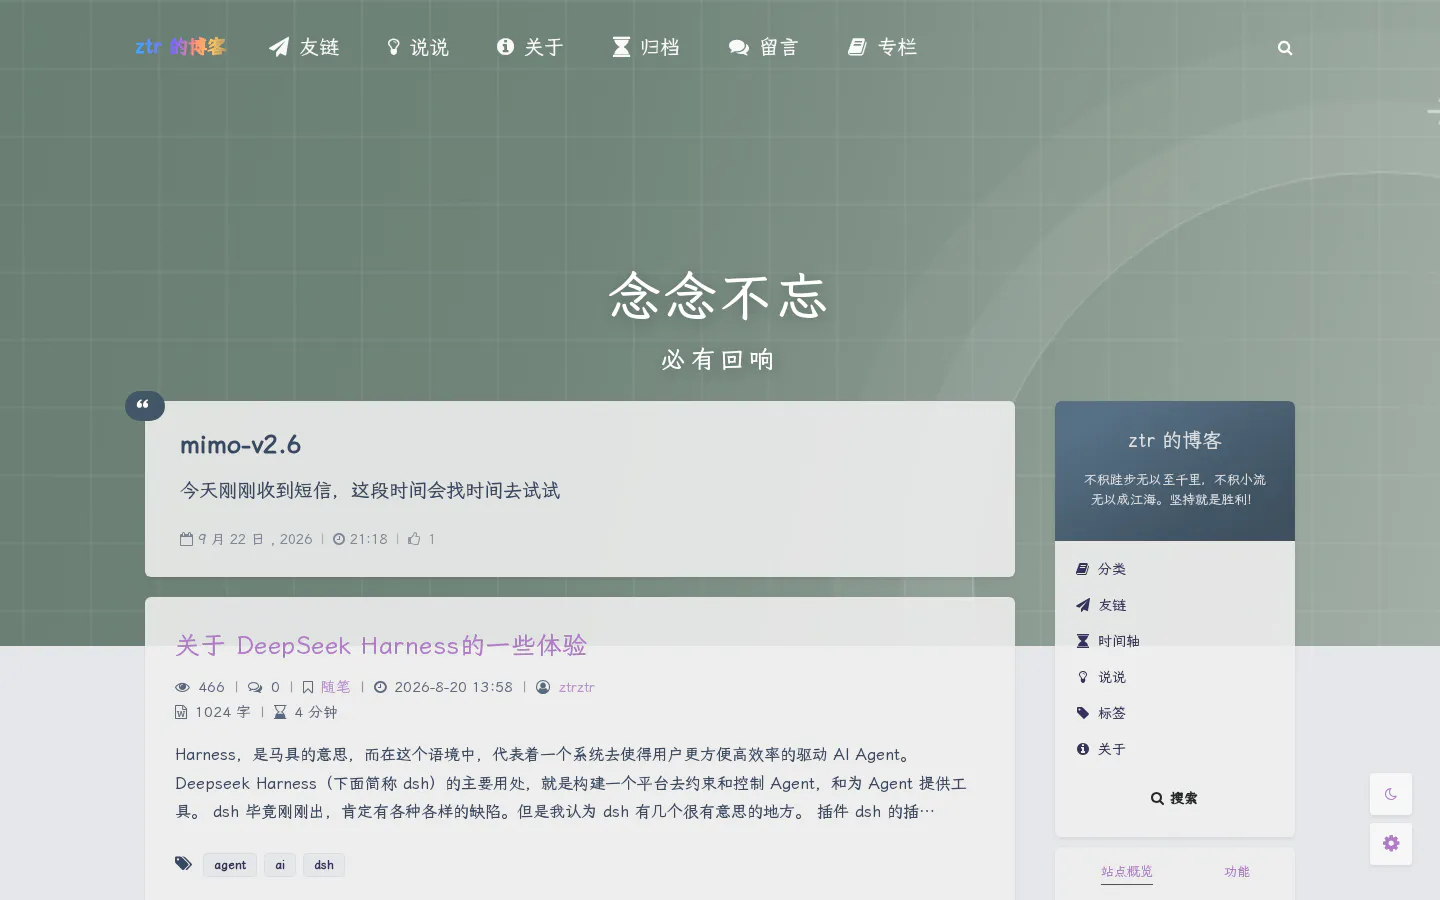This screenshot has width=1440, height=900.
Task: Open 关于 from the top navigation
Action: coord(544,47)
